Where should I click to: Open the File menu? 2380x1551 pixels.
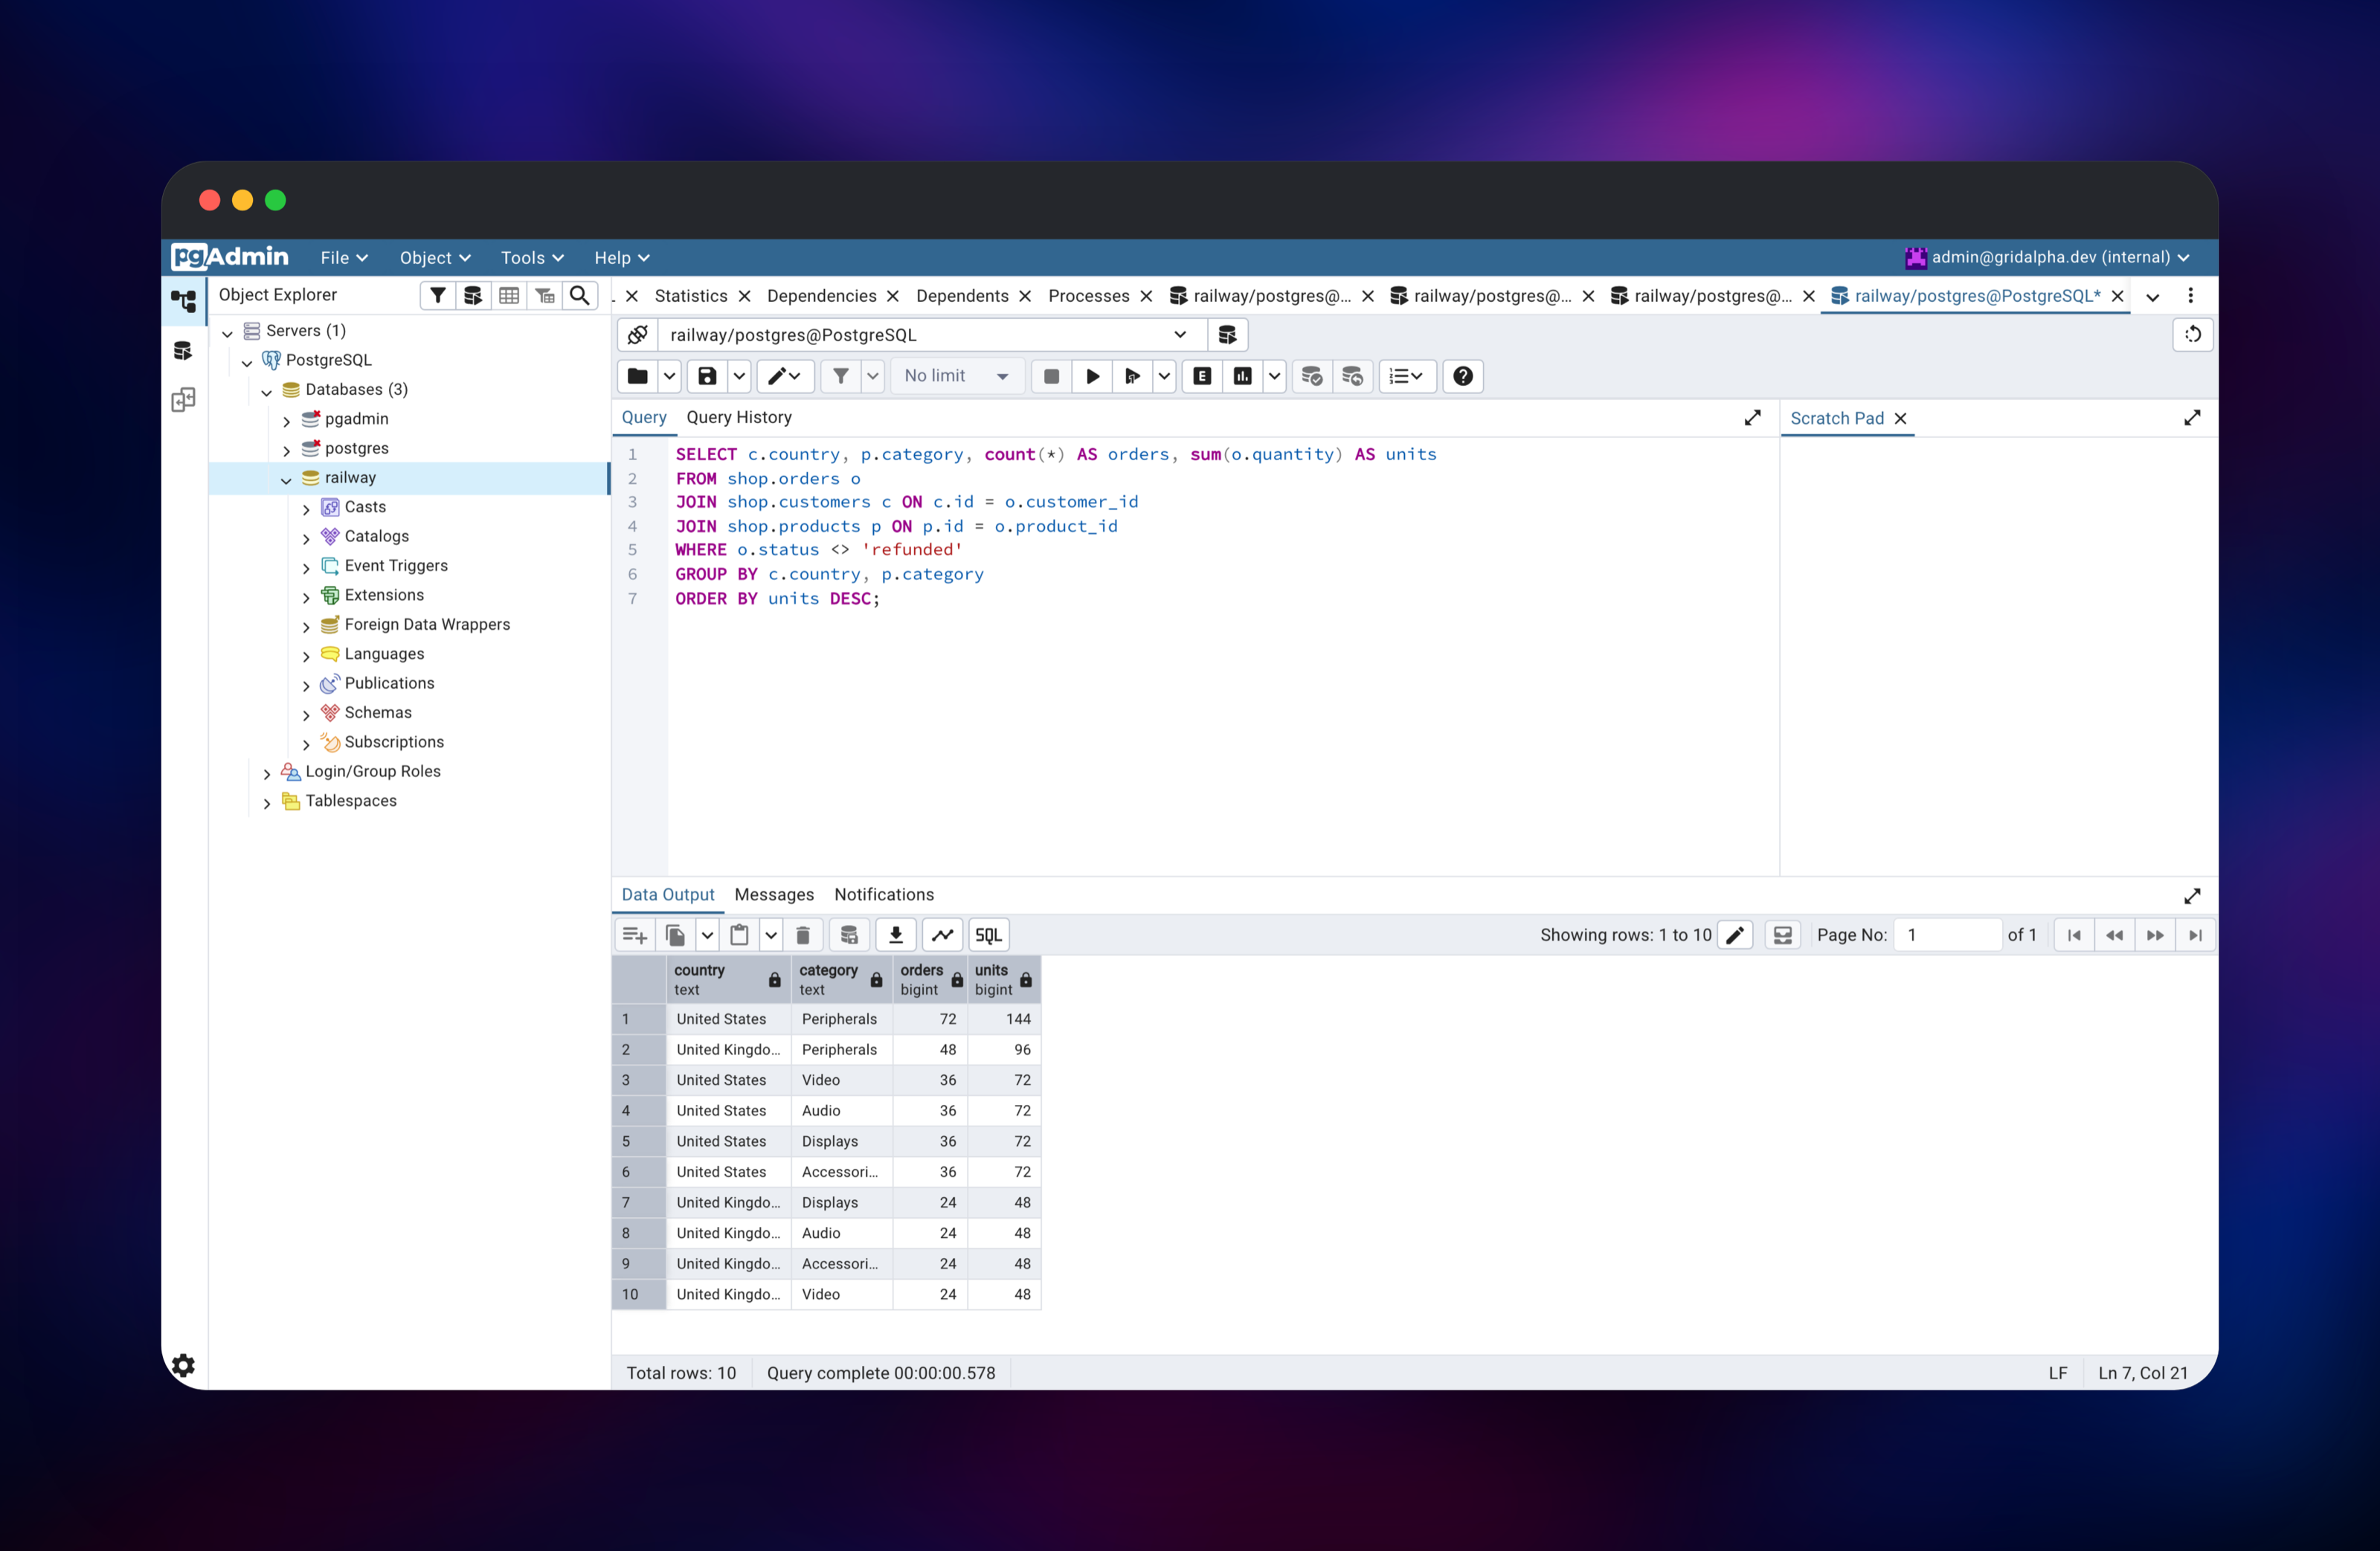click(x=344, y=258)
